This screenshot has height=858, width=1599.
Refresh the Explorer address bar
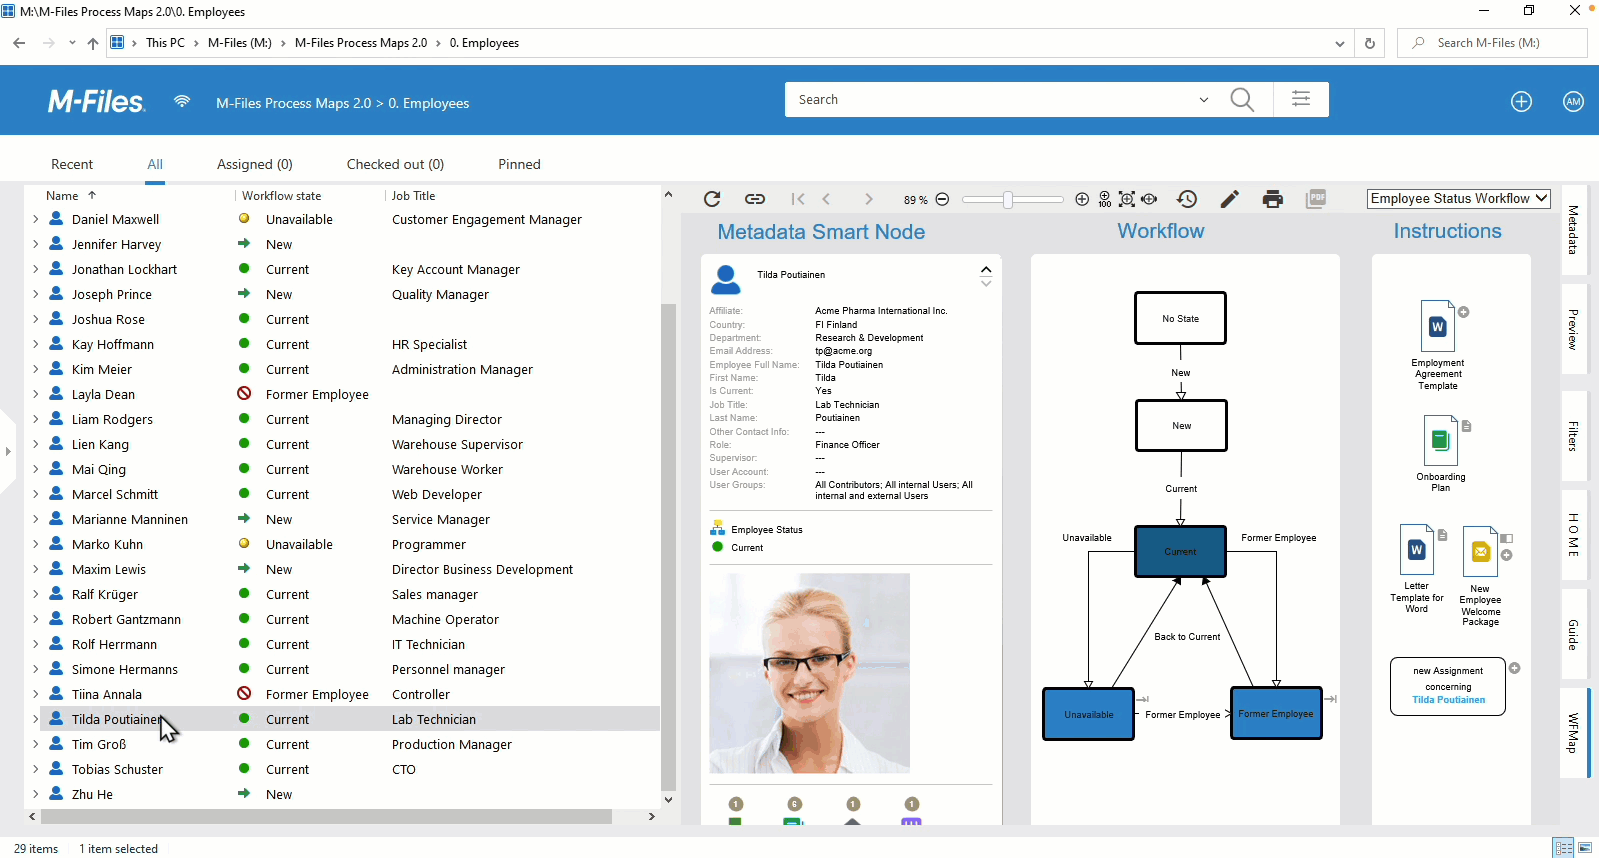[x=1370, y=43]
